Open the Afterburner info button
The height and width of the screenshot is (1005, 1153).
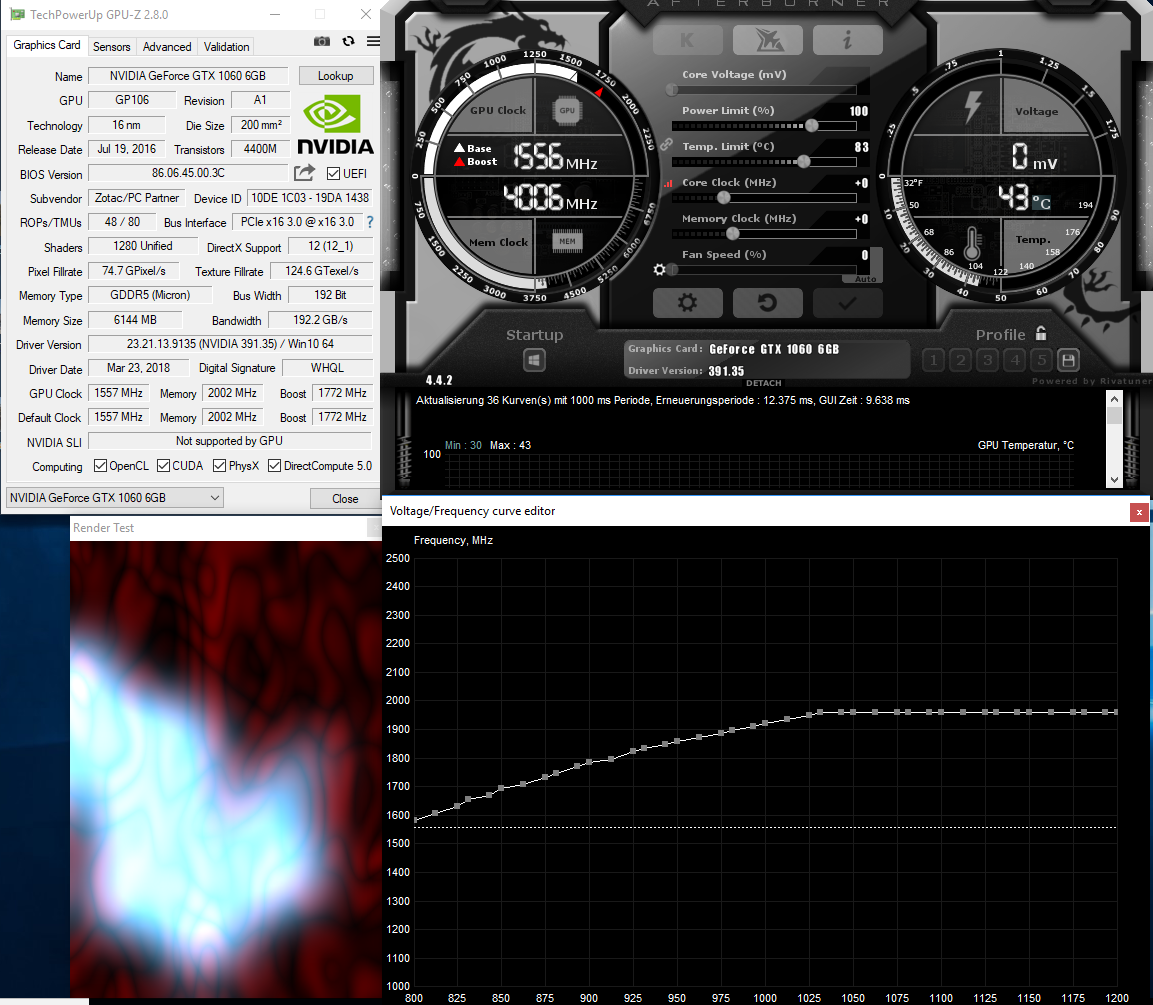[x=848, y=40]
